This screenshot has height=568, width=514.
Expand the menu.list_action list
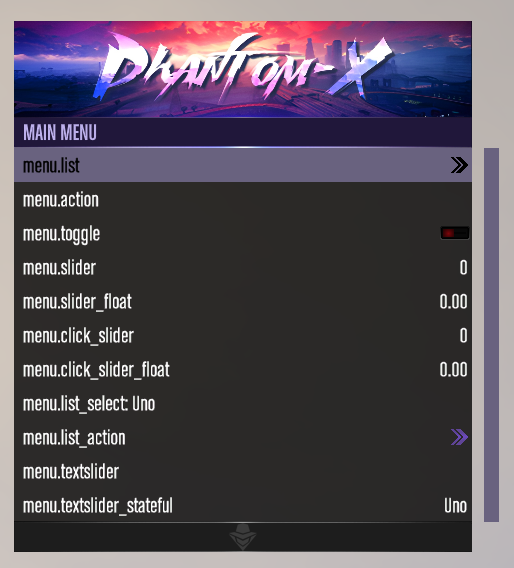pos(243,437)
